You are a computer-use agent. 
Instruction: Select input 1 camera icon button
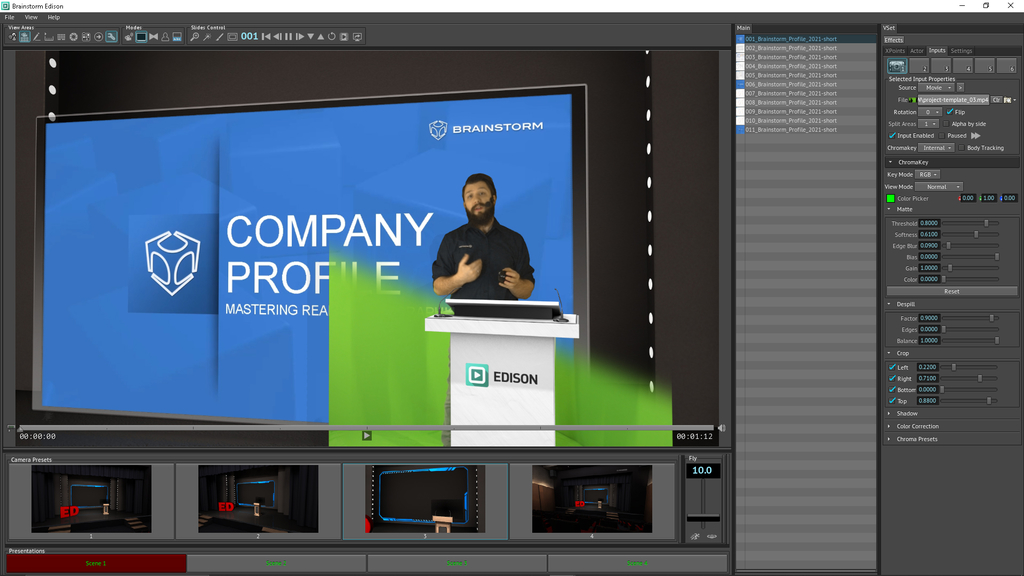[897, 66]
